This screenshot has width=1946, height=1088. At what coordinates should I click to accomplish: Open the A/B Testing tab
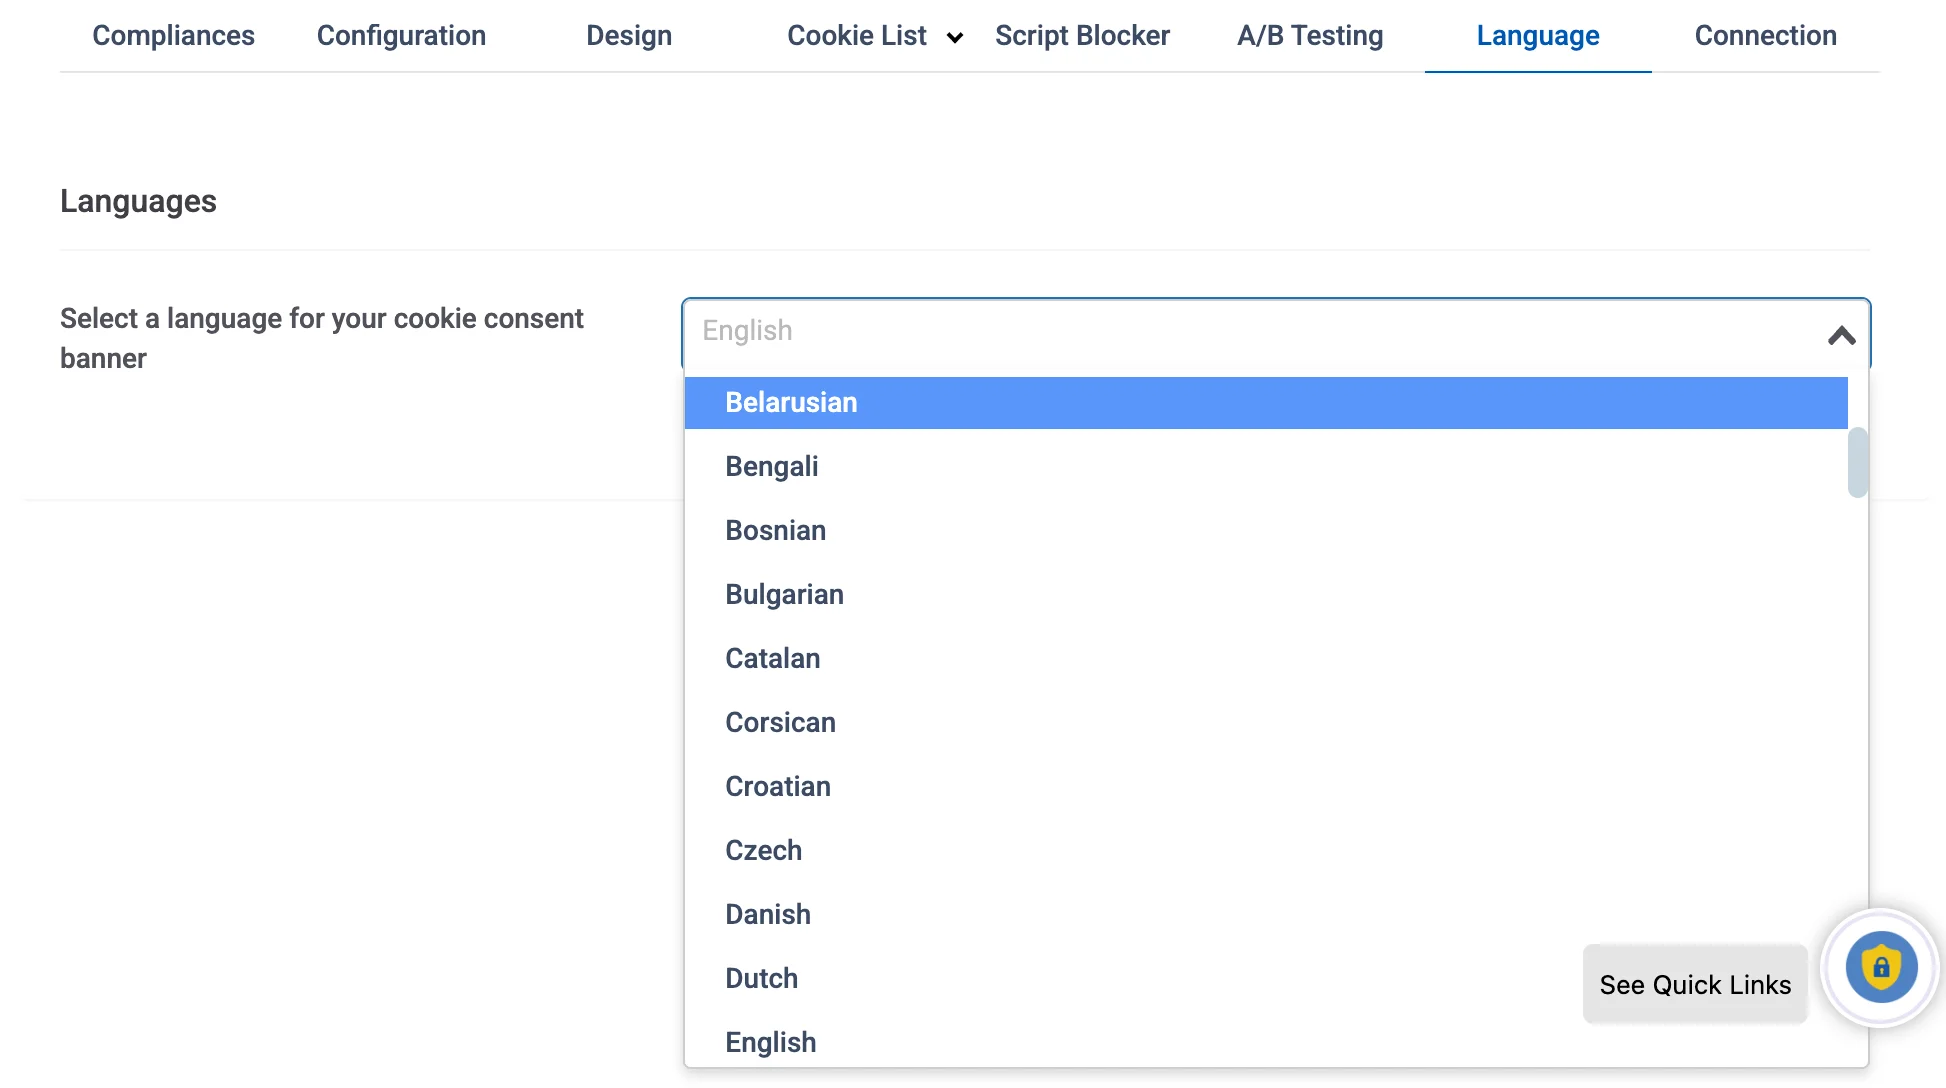(1310, 36)
